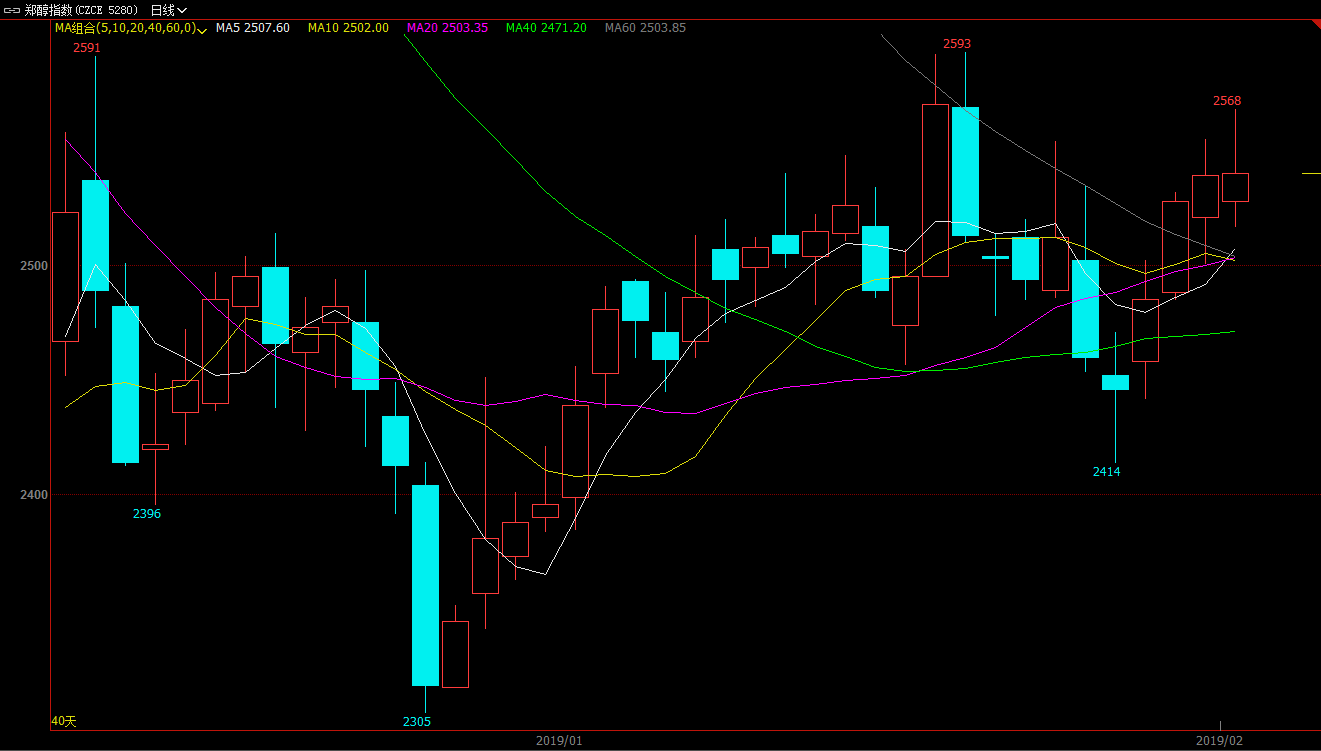Click the chain link icon beside 郑醇指数
Image resolution: width=1321 pixels, height=751 pixels.
[x=11, y=10]
